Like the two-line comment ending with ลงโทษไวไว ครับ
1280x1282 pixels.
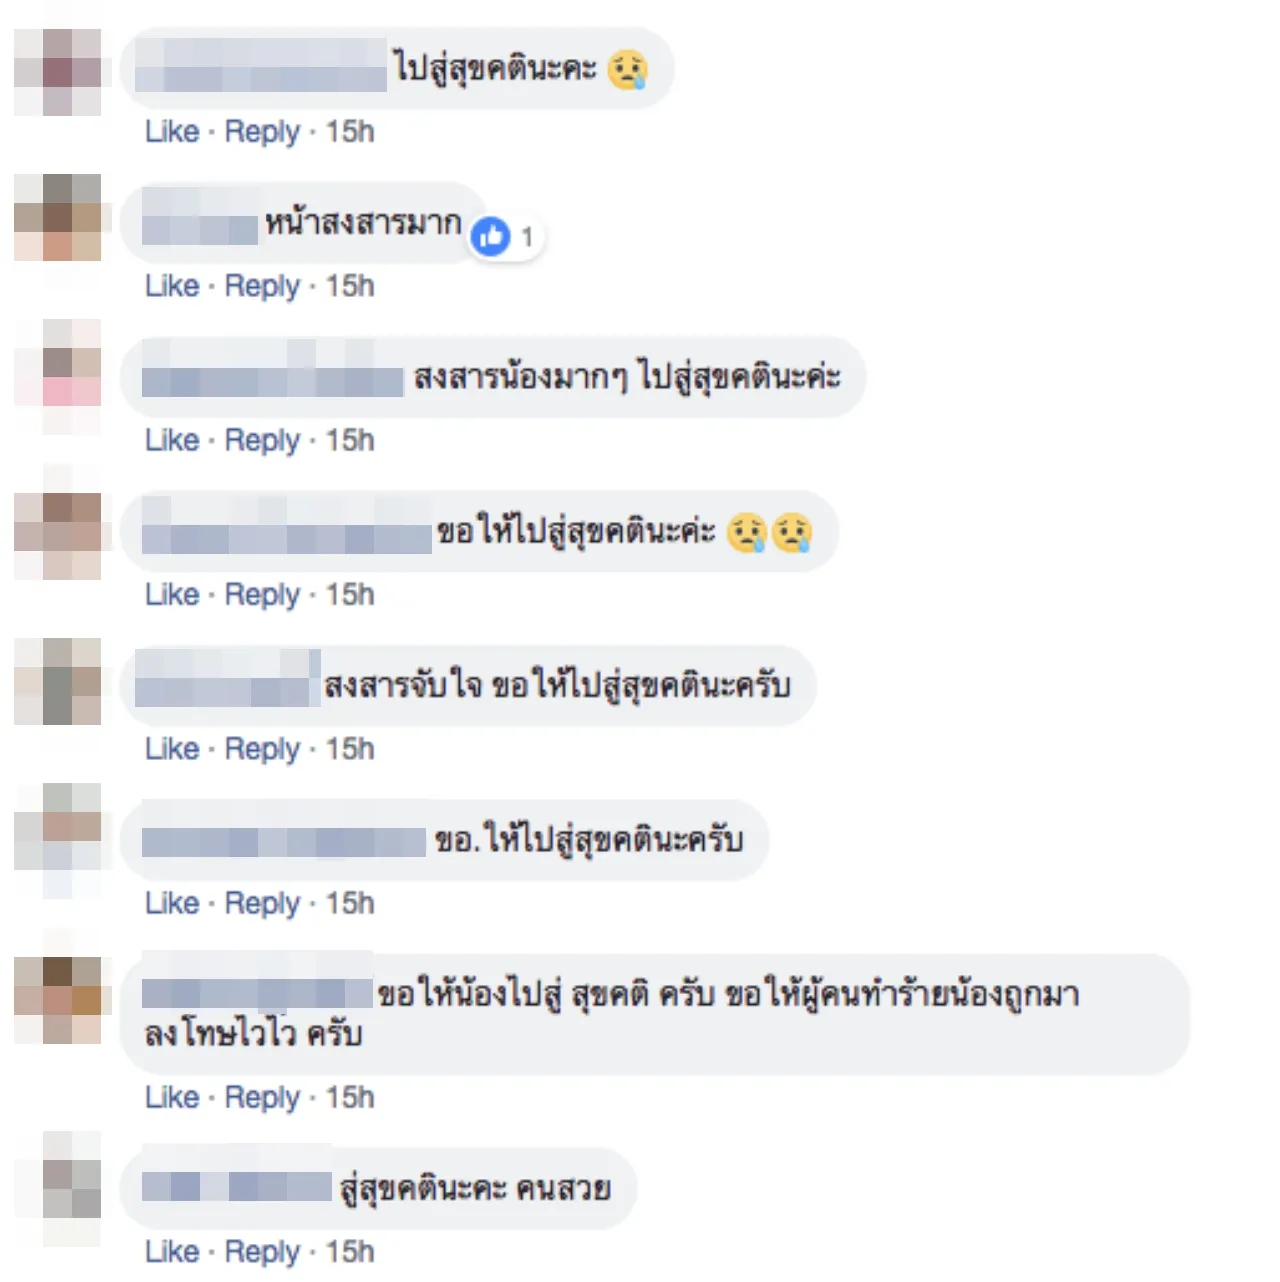coord(172,1097)
